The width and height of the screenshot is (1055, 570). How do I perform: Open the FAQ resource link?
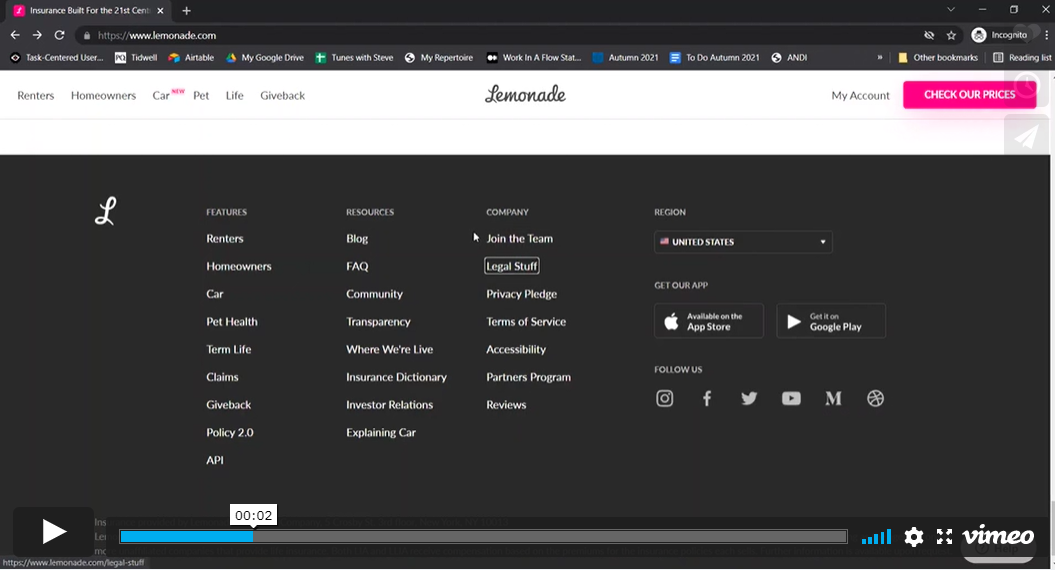(357, 266)
